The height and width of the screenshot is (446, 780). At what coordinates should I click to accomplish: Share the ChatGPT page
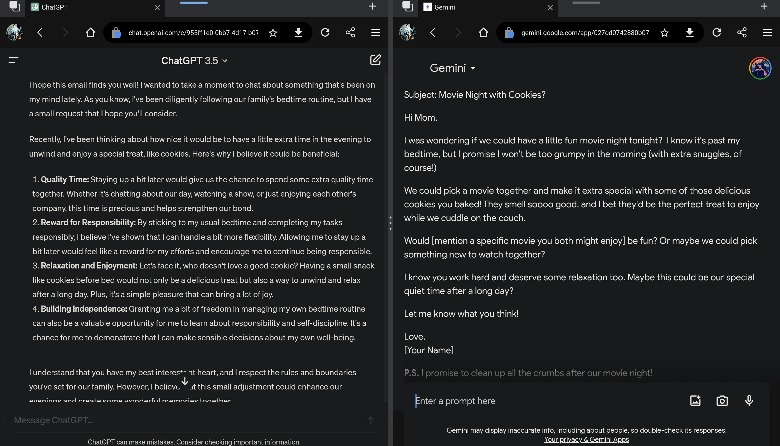(350, 33)
